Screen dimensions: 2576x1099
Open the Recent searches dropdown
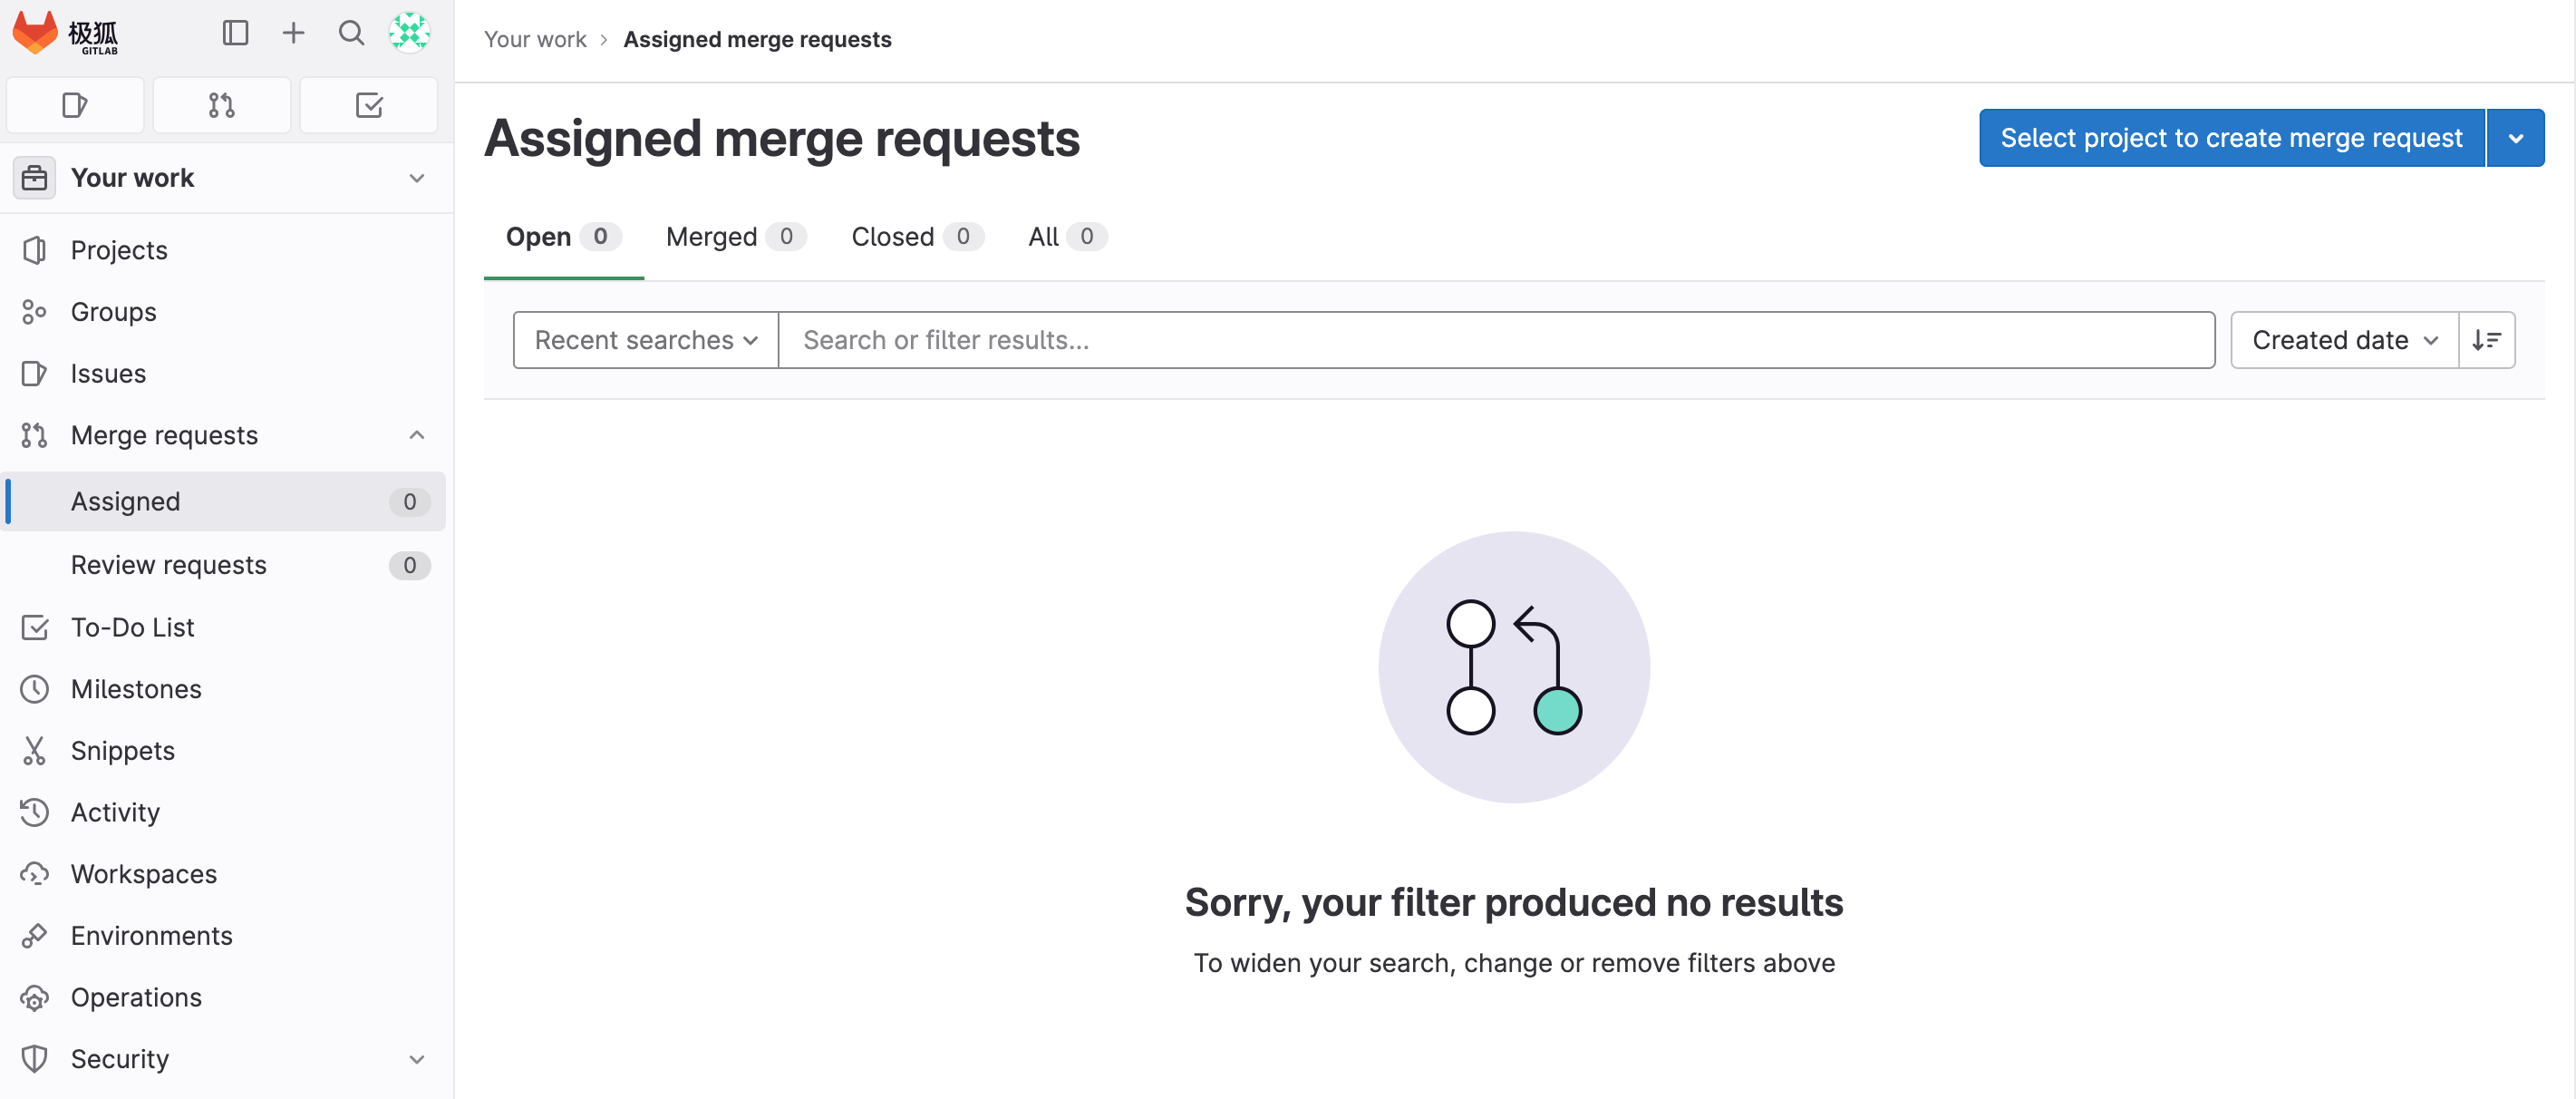pos(645,340)
